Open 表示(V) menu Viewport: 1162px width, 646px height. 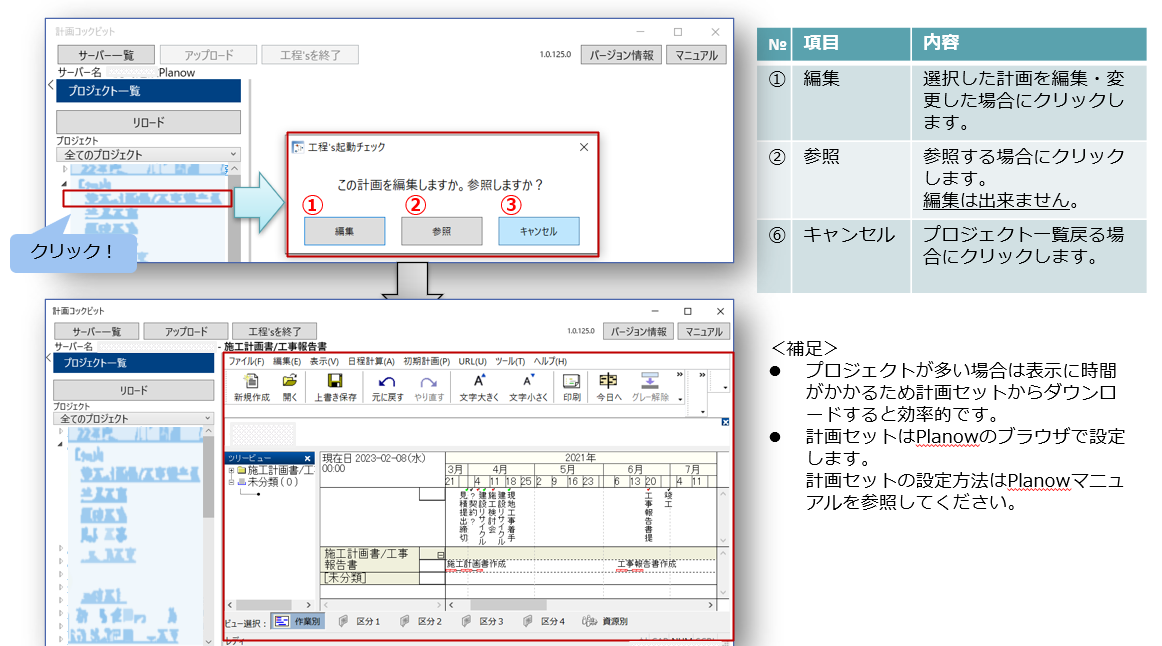point(324,362)
